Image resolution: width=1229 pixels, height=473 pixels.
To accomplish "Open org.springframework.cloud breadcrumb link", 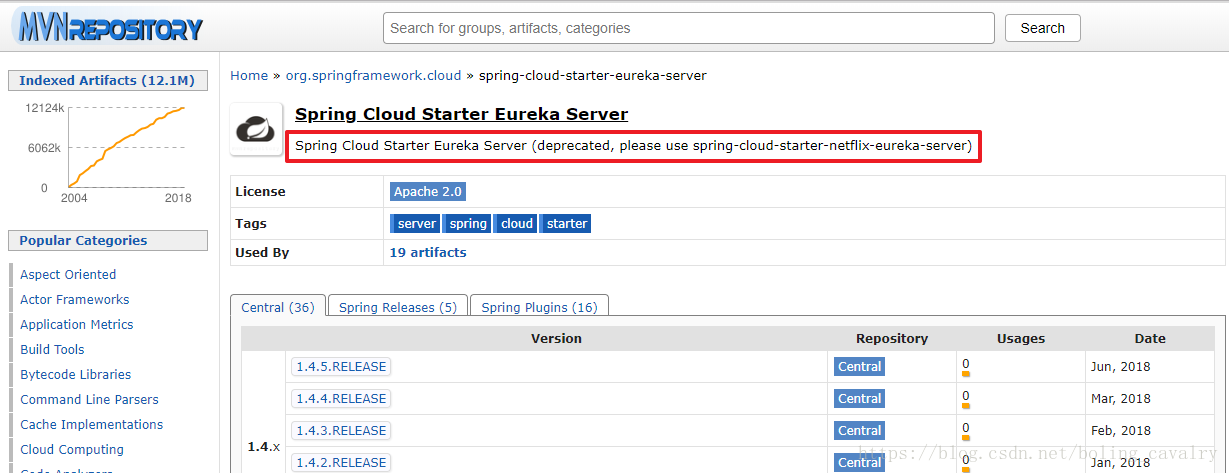I will coord(372,75).
